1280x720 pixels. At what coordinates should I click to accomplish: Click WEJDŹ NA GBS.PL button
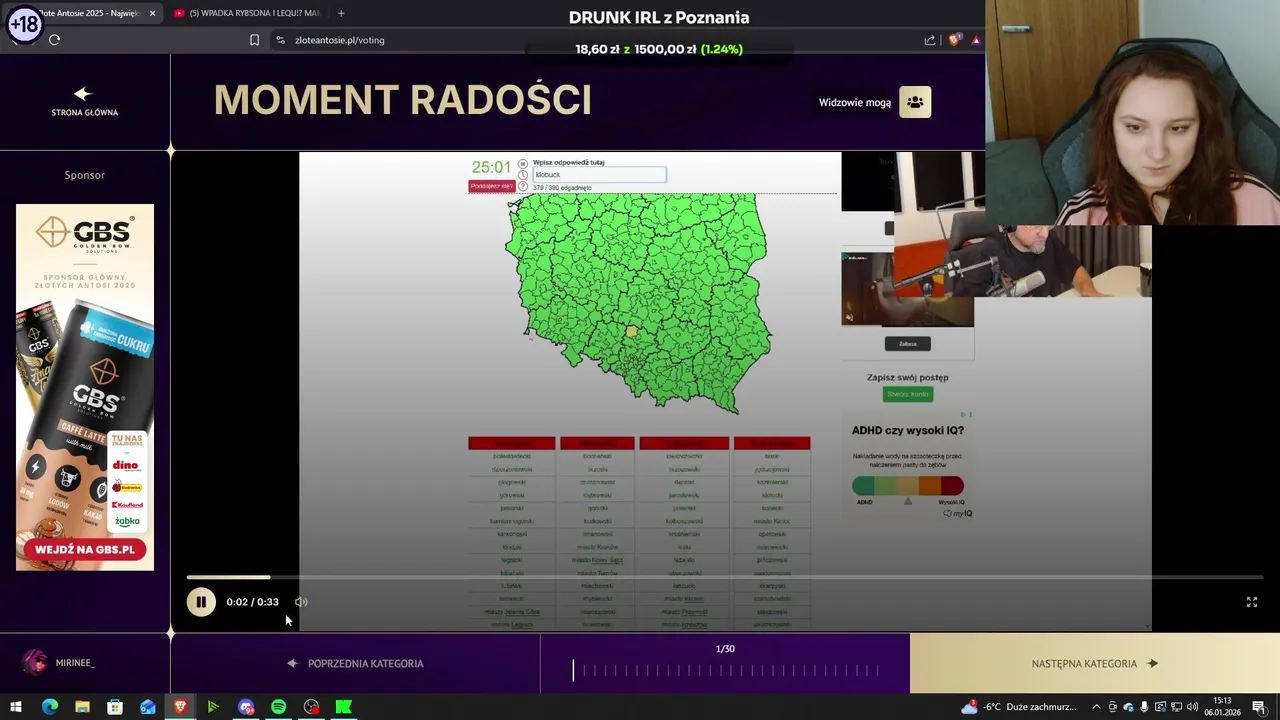tap(85, 549)
